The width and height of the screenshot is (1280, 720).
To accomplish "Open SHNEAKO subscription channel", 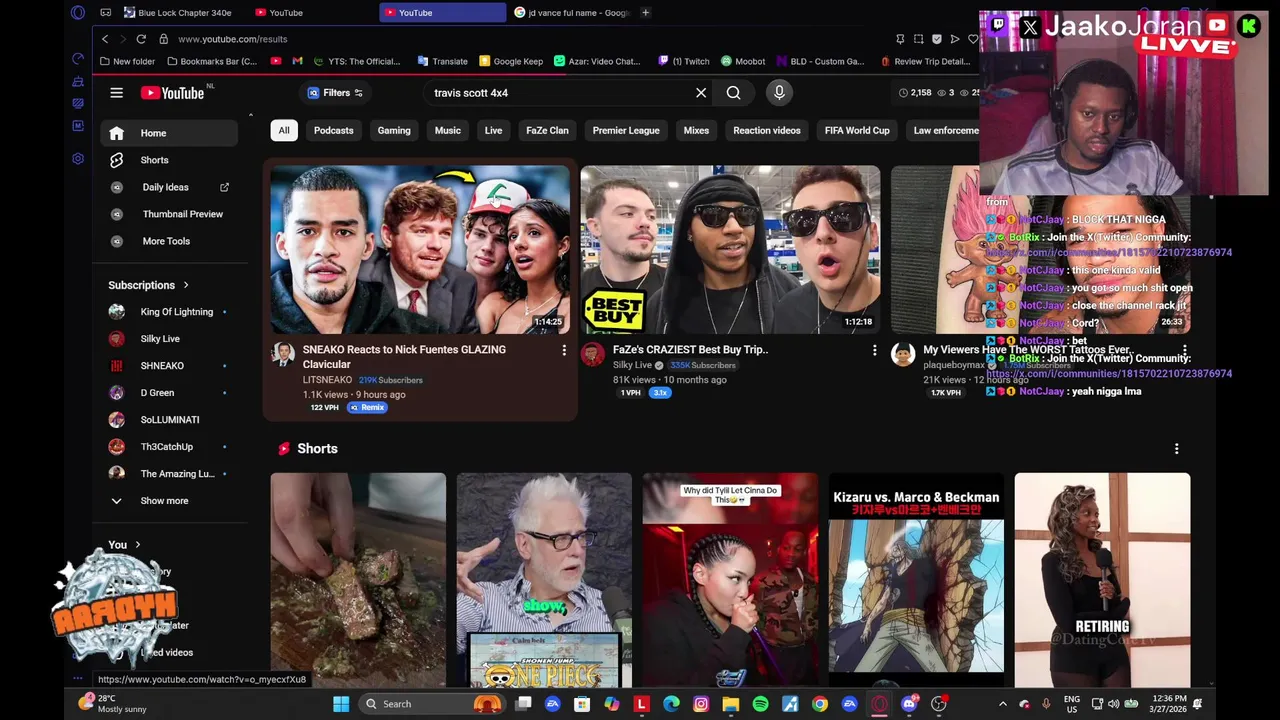I will (169, 366).
